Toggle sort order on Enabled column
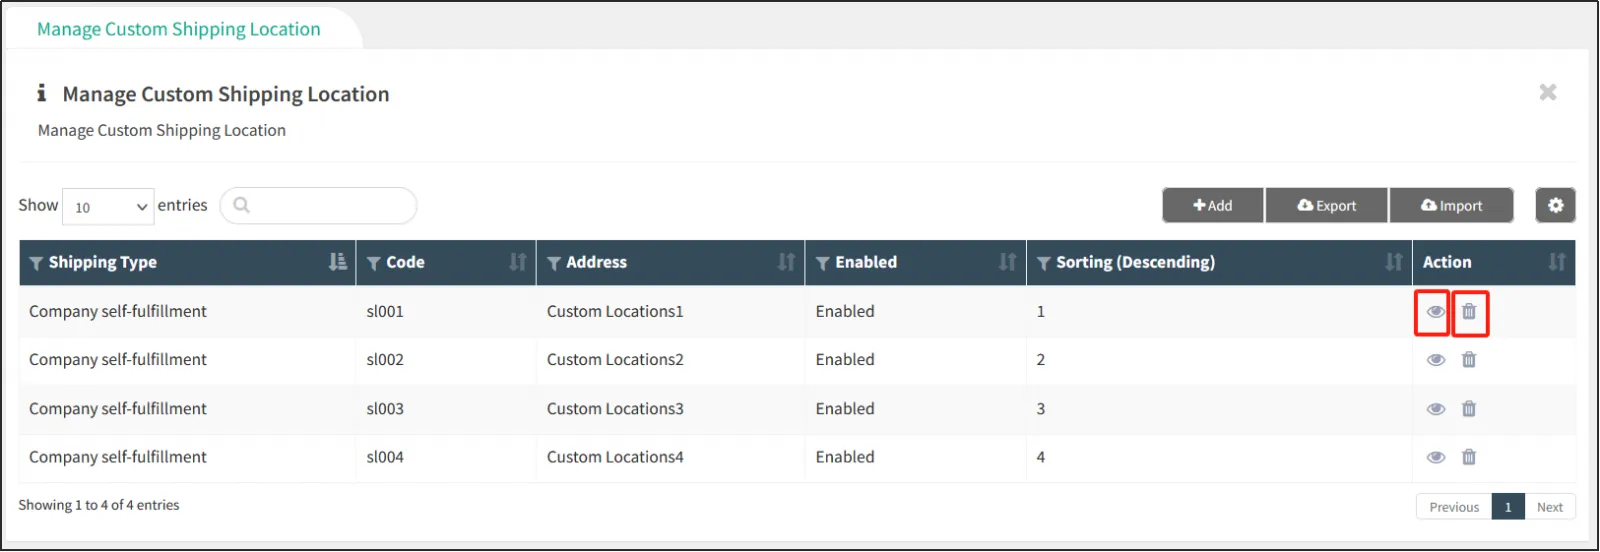The height and width of the screenshot is (552, 1600). (x=1007, y=262)
